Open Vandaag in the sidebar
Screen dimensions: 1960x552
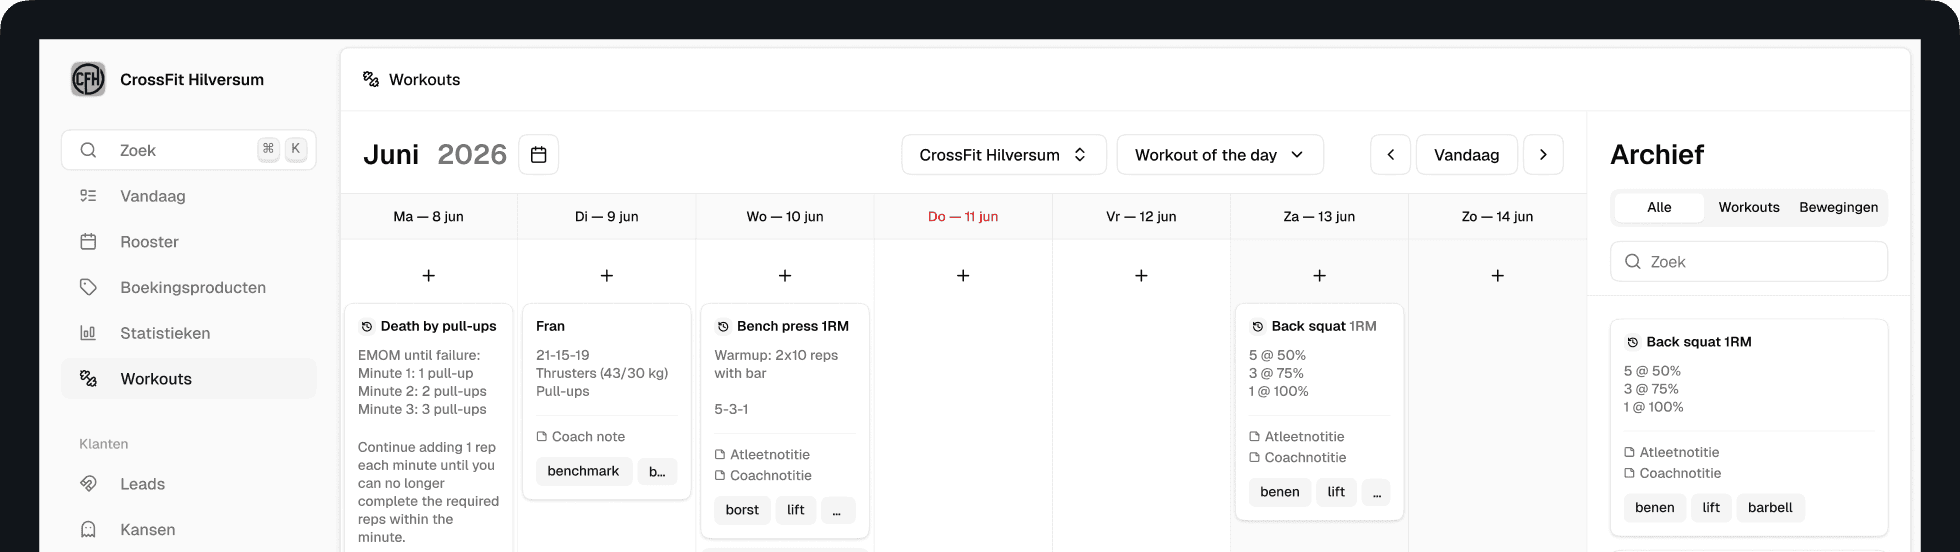click(x=189, y=196)
